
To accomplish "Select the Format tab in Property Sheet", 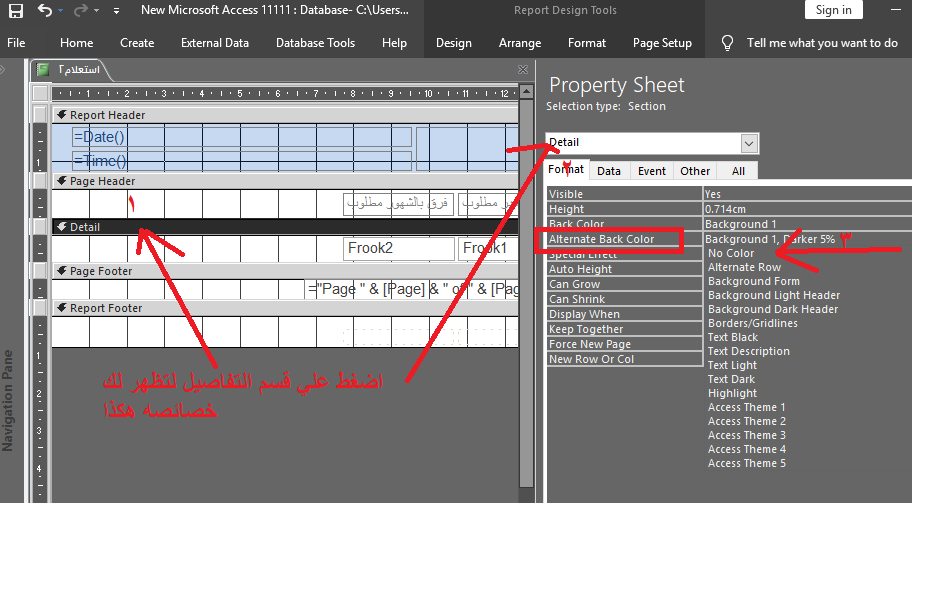I will point(566,170).
